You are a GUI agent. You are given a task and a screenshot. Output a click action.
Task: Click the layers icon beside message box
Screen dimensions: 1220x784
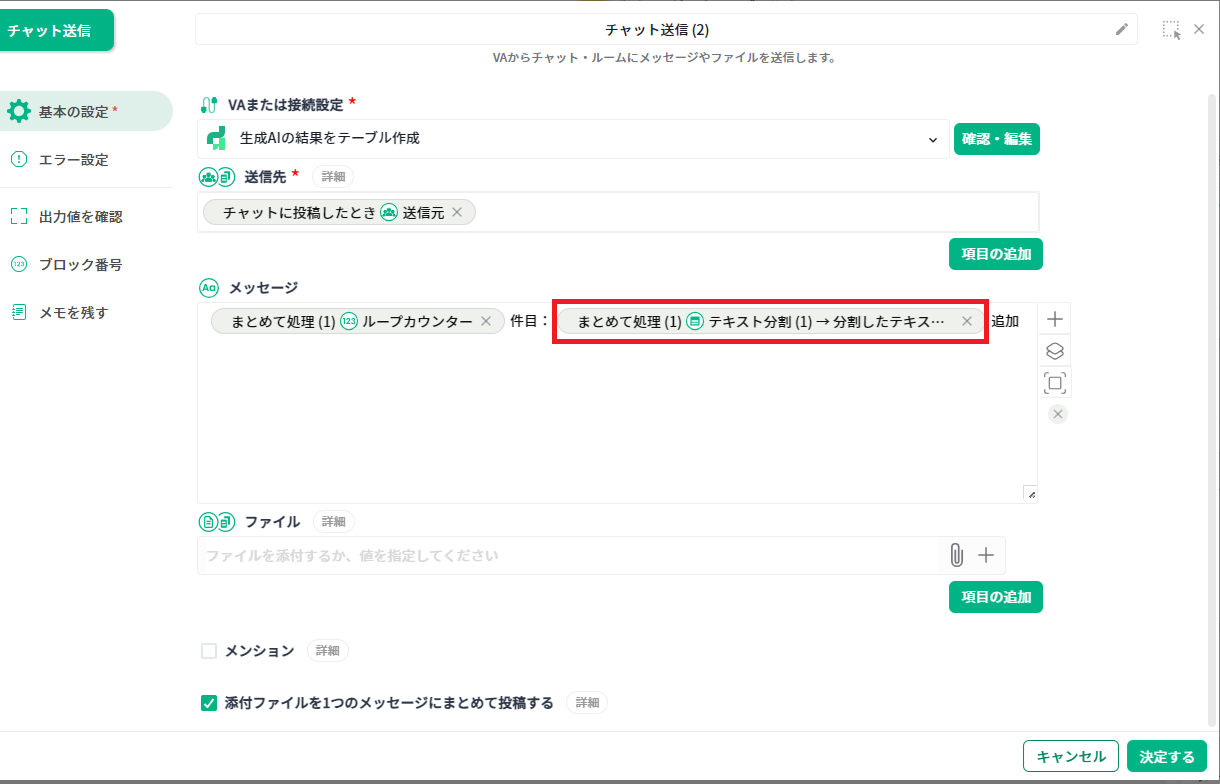click(x=1054, y=351)
